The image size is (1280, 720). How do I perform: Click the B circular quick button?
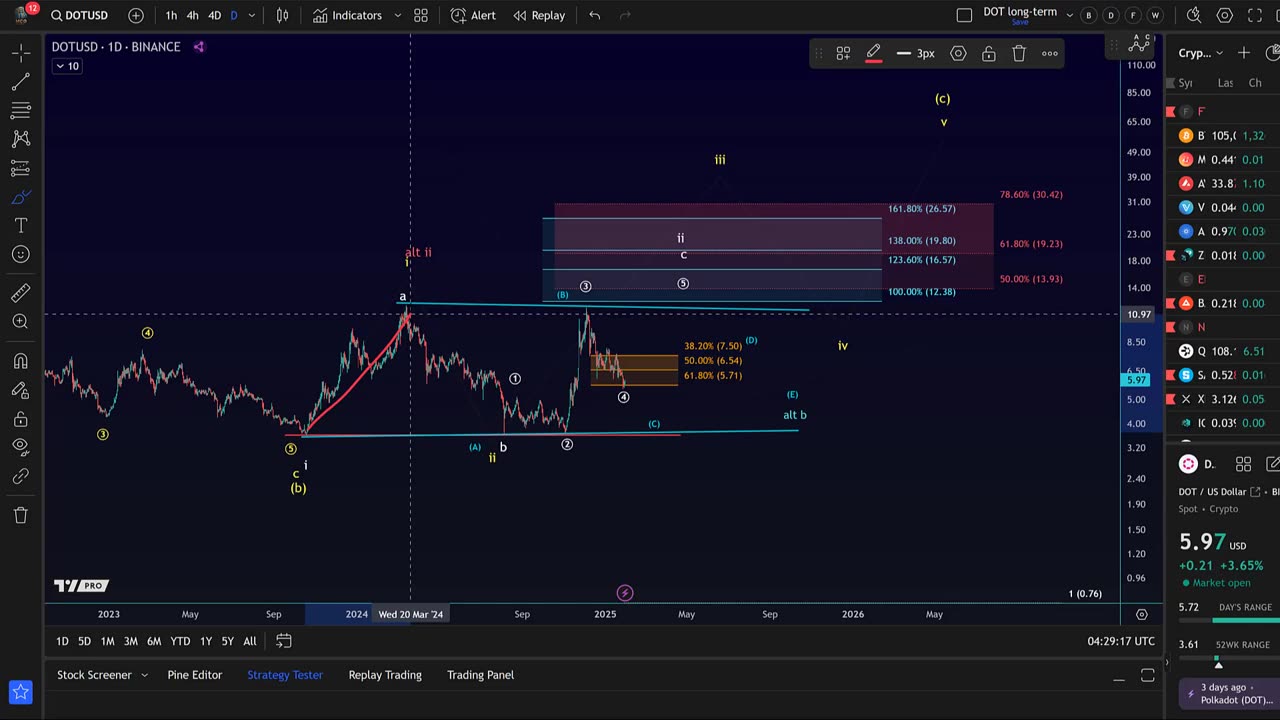click(1089, 15)
